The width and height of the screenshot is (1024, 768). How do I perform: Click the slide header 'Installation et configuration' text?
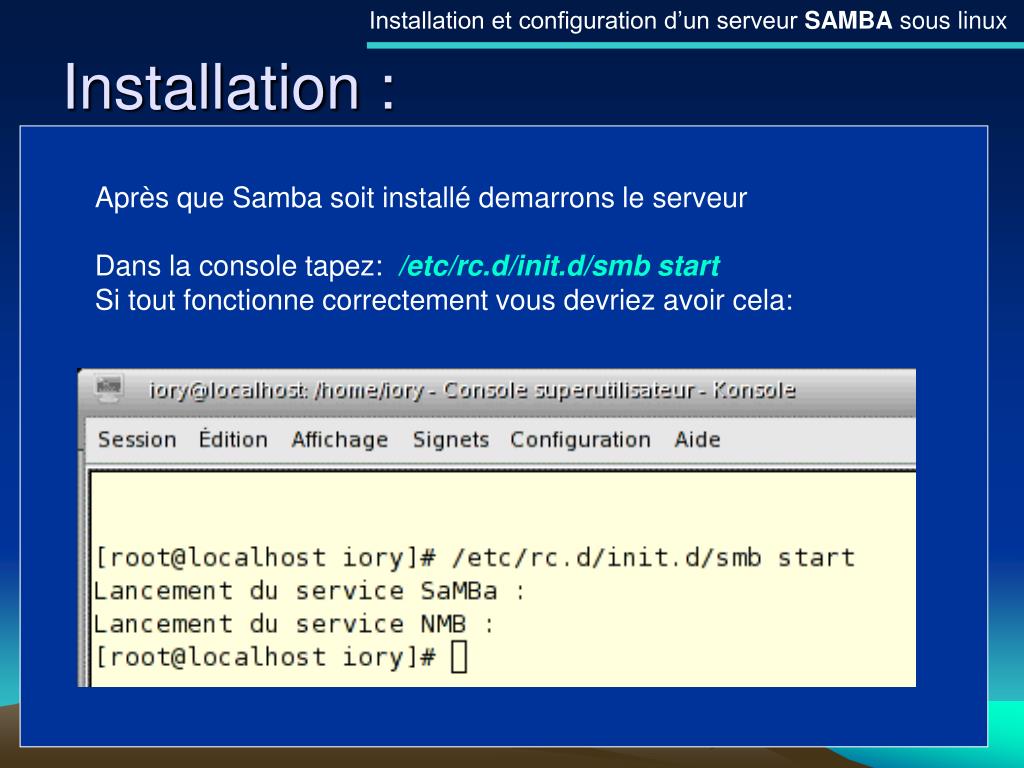(x=688, y=21)
